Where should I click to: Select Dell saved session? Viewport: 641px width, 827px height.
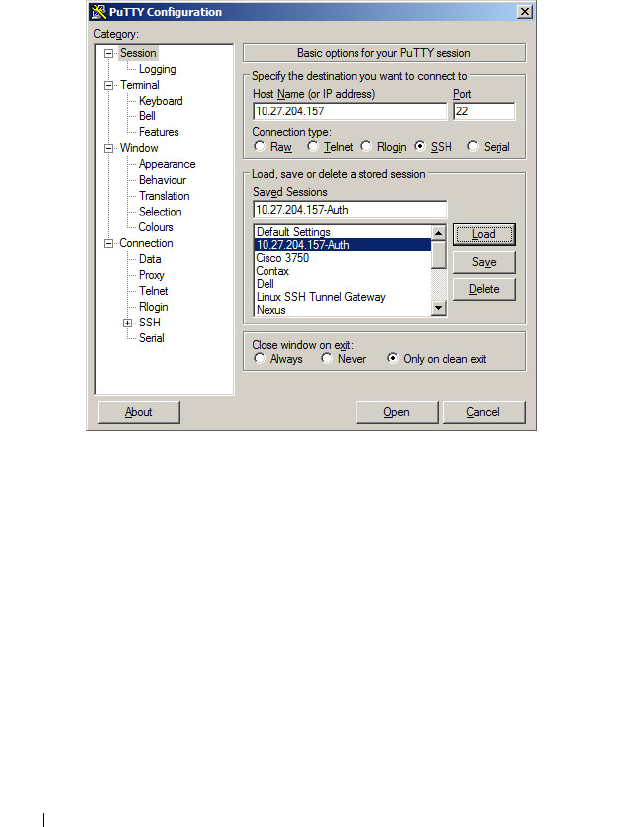click(x=343, y=284)
